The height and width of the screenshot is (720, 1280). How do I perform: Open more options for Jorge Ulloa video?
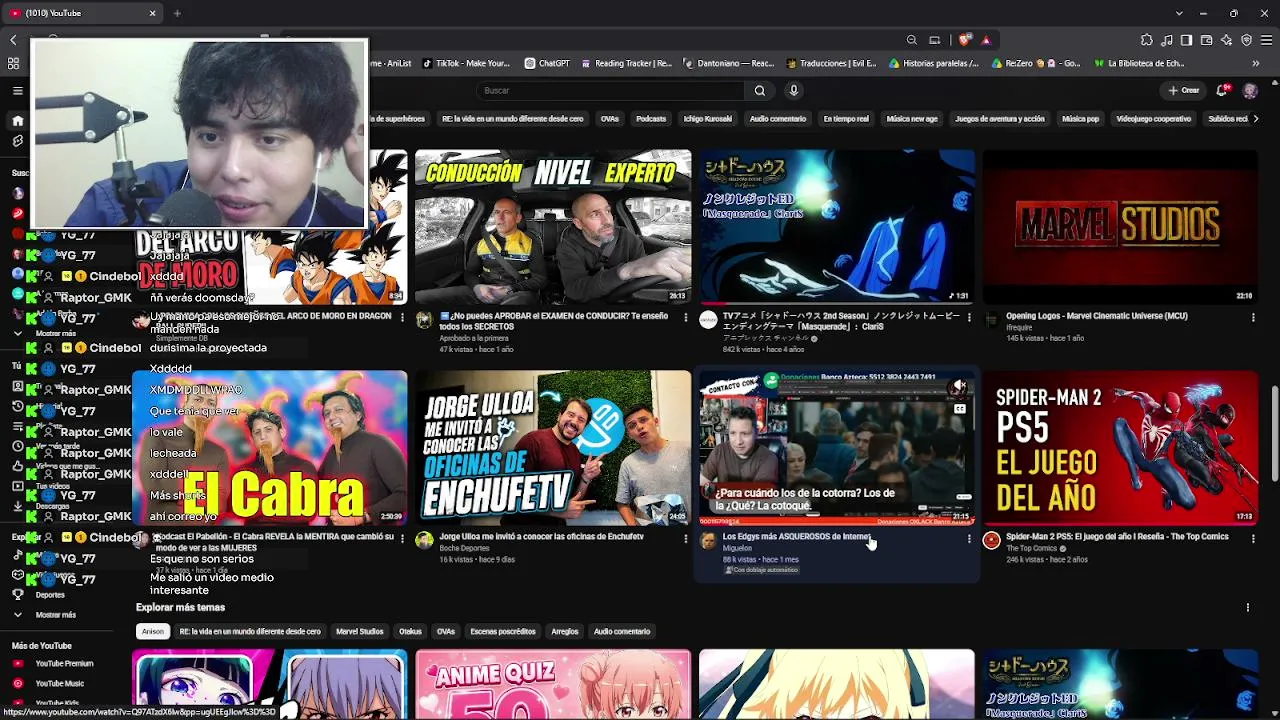pos(685,539)
